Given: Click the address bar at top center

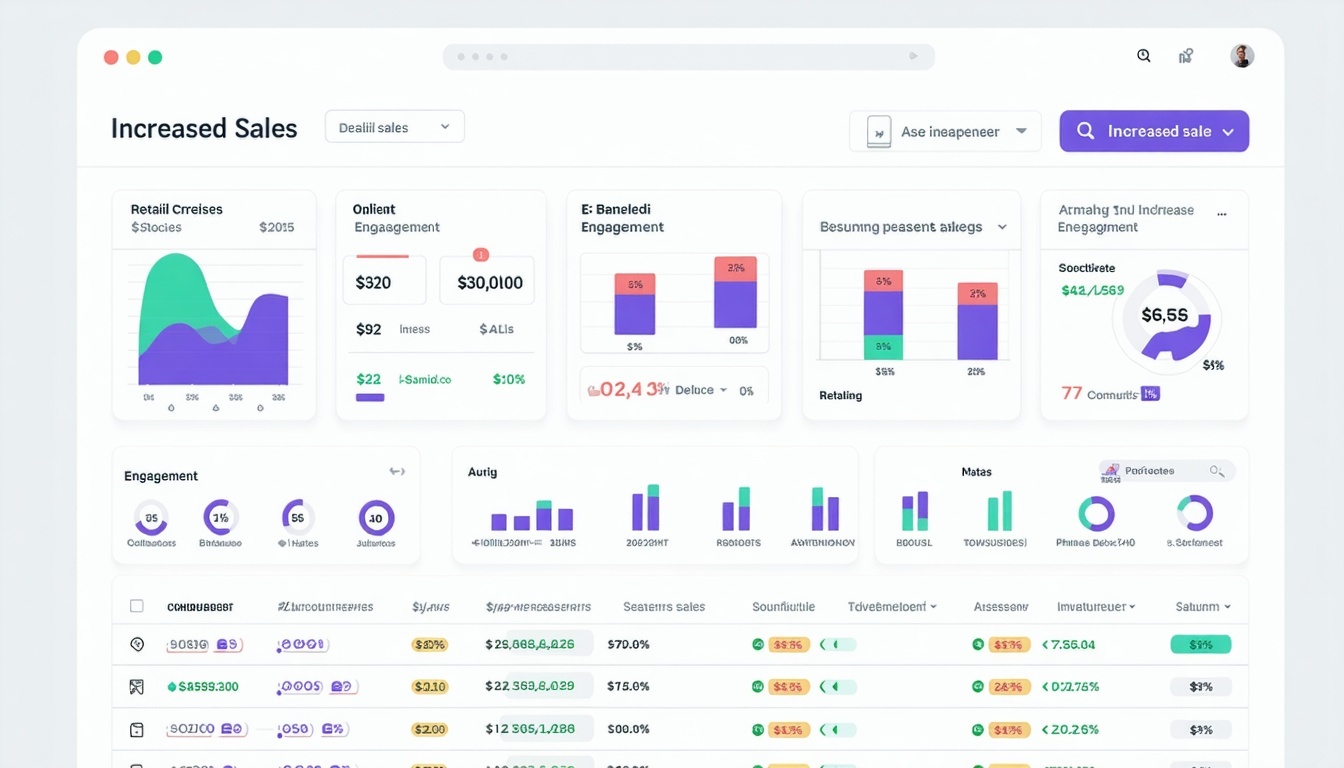Looking at the screenshot, I should 688,56.
